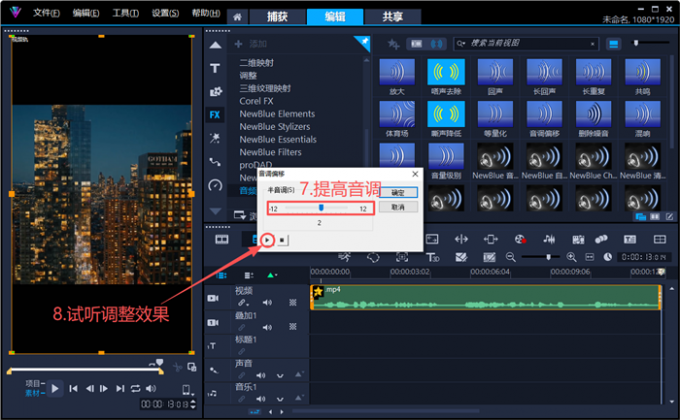Mute the 视频 track audio
This screenshot has height=420, width=680.
pos(267,302)
